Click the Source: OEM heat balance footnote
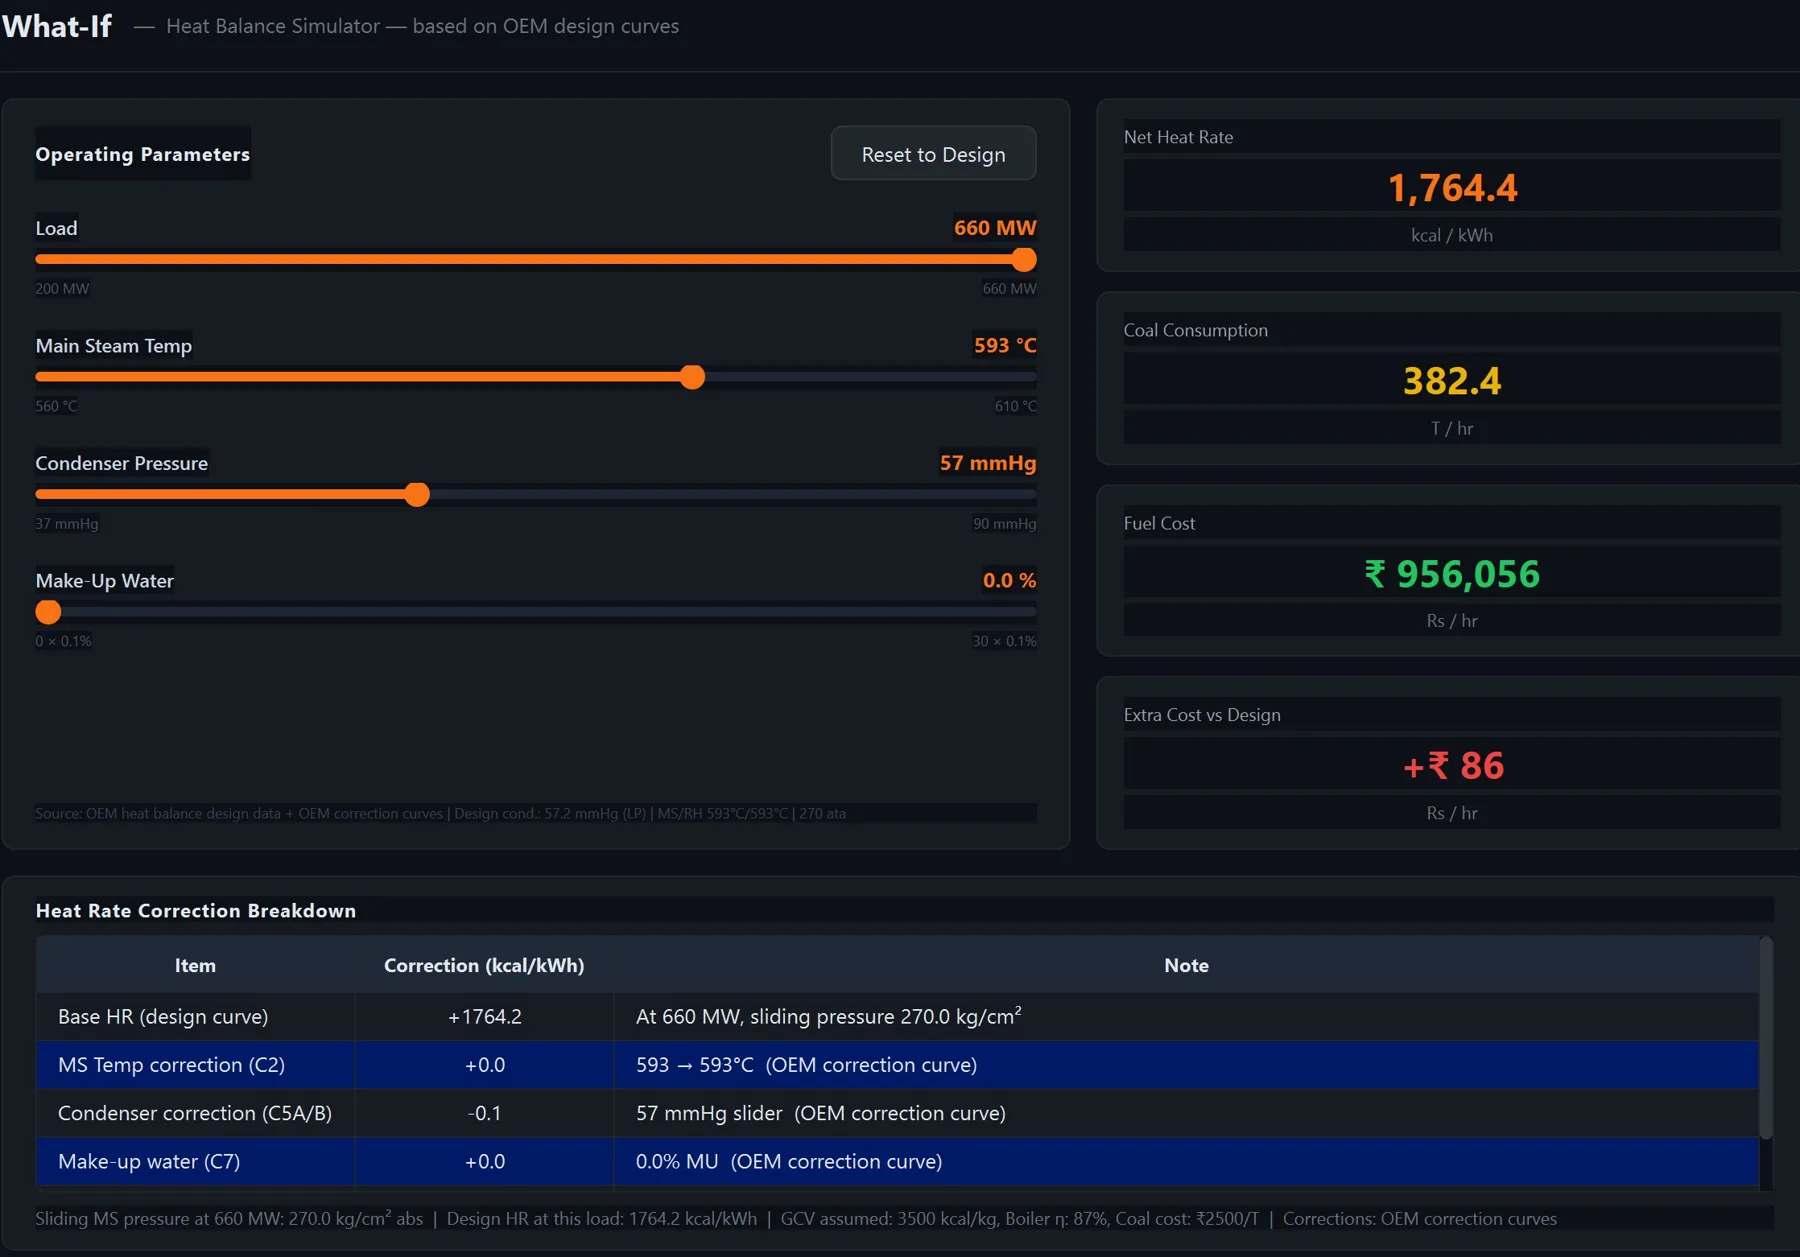Image resolution: width=1800 pixels, height=1257 pixels. coord(441,814)
